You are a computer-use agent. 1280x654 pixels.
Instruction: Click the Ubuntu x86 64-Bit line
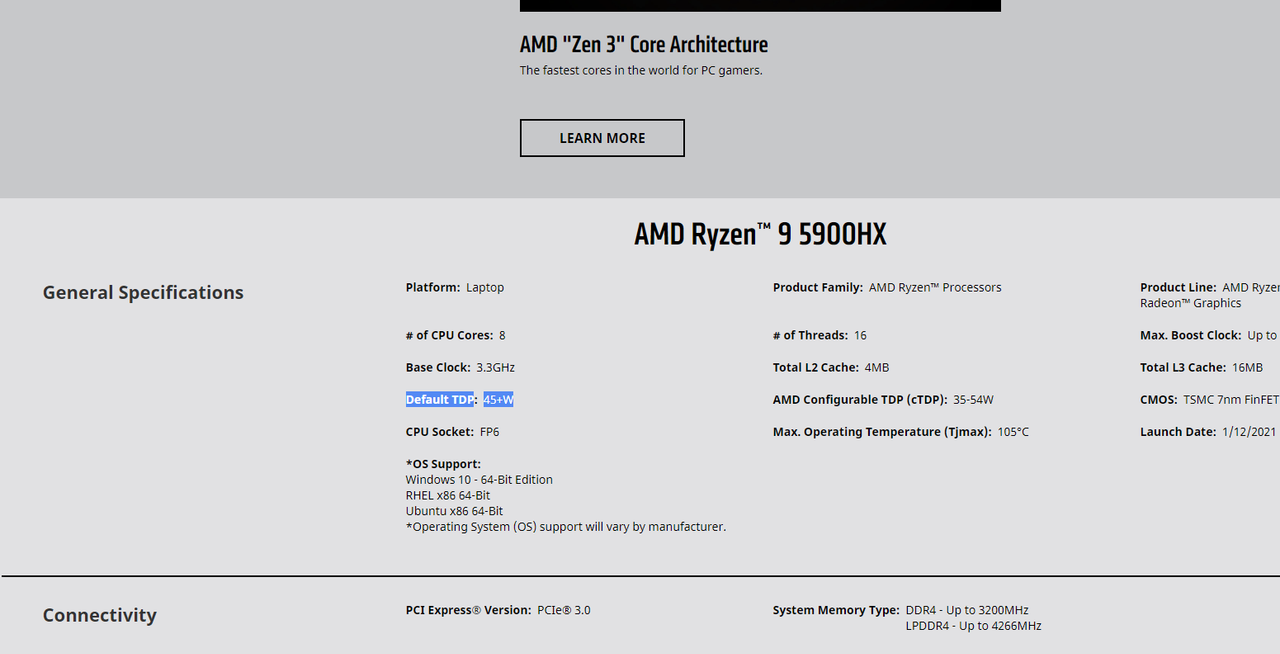(454, 511)
